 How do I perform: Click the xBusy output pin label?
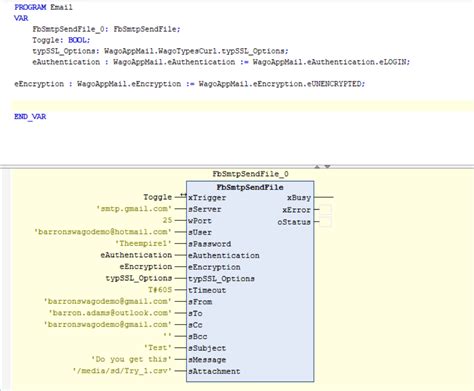[299, 198]
